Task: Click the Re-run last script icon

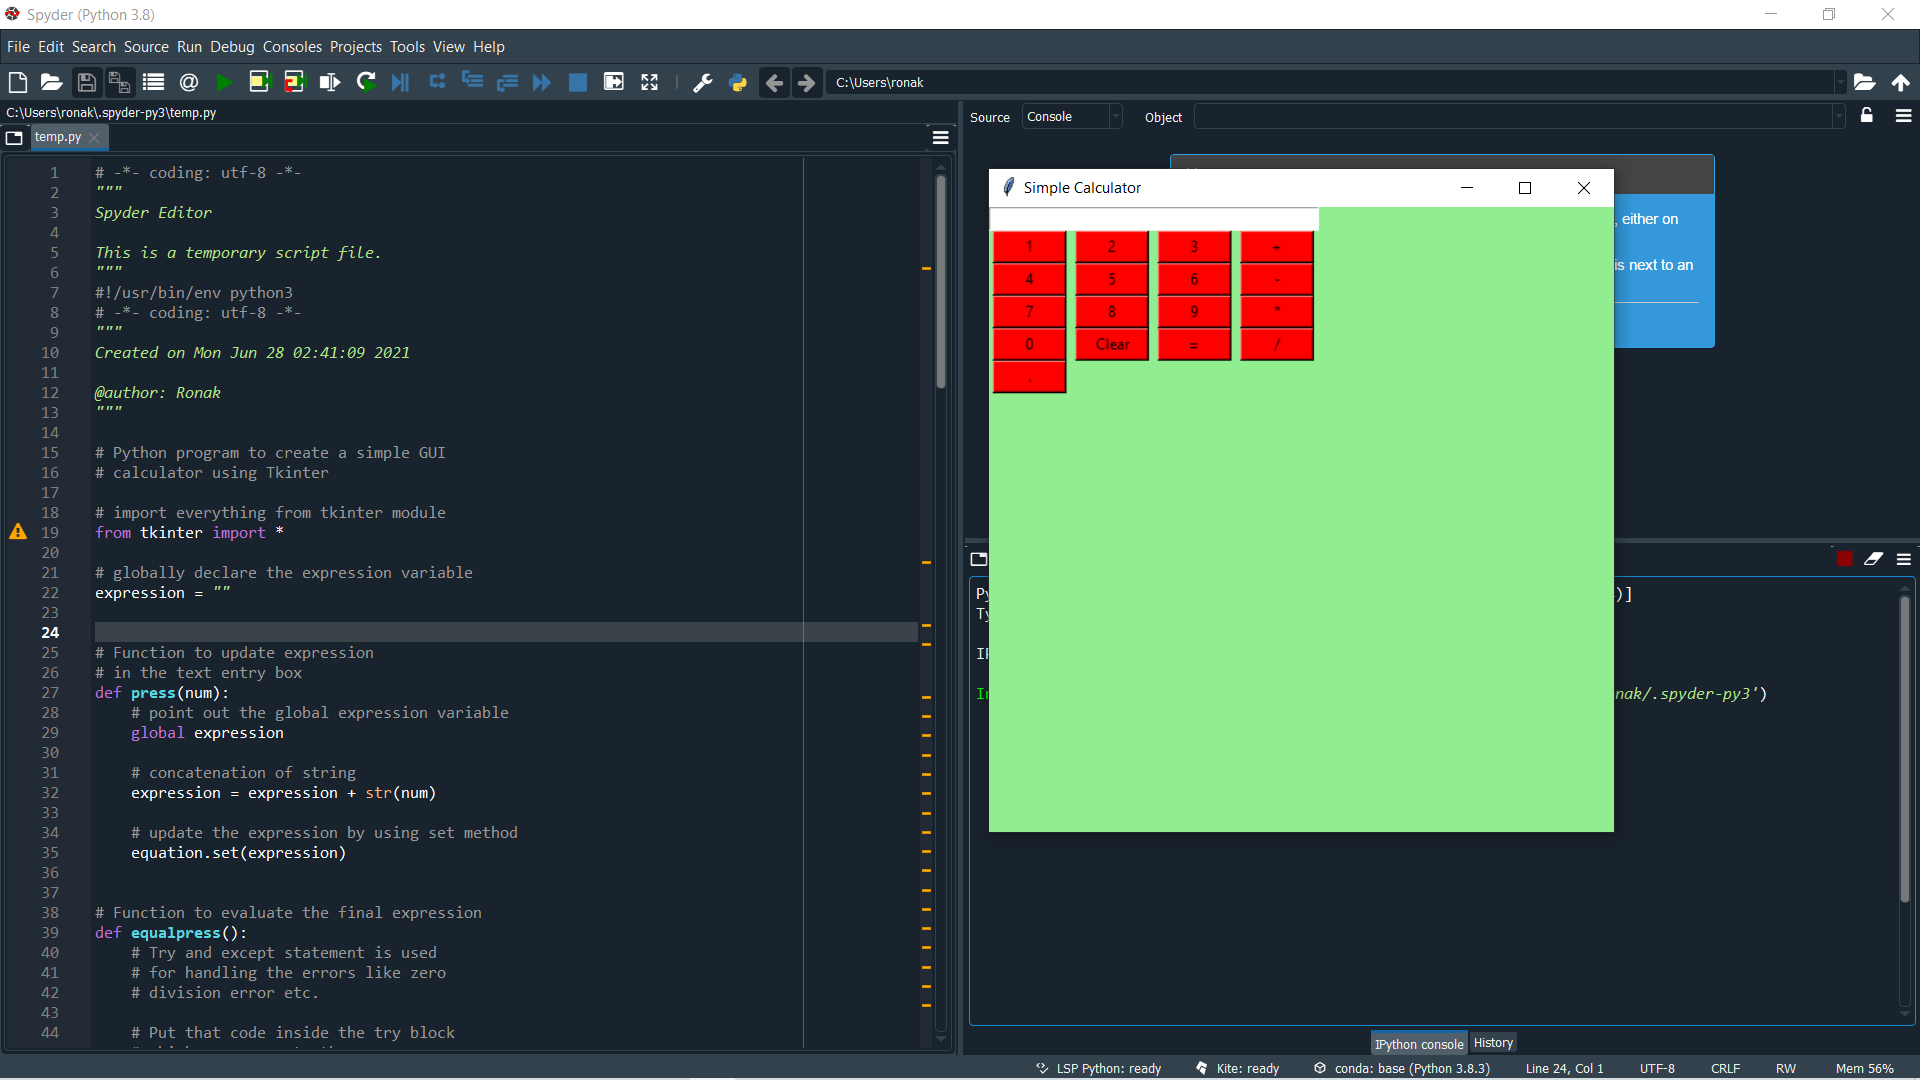Action: pos(366,82)
